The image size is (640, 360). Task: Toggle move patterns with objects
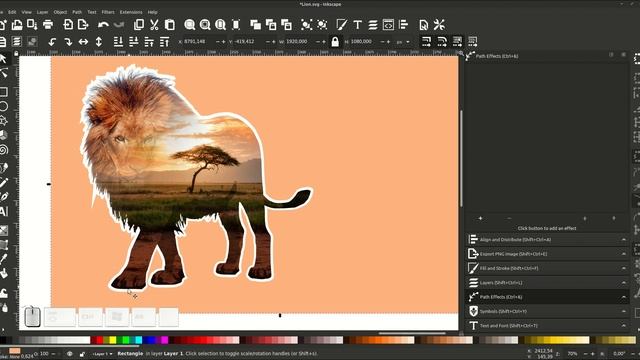pos(473,41)
